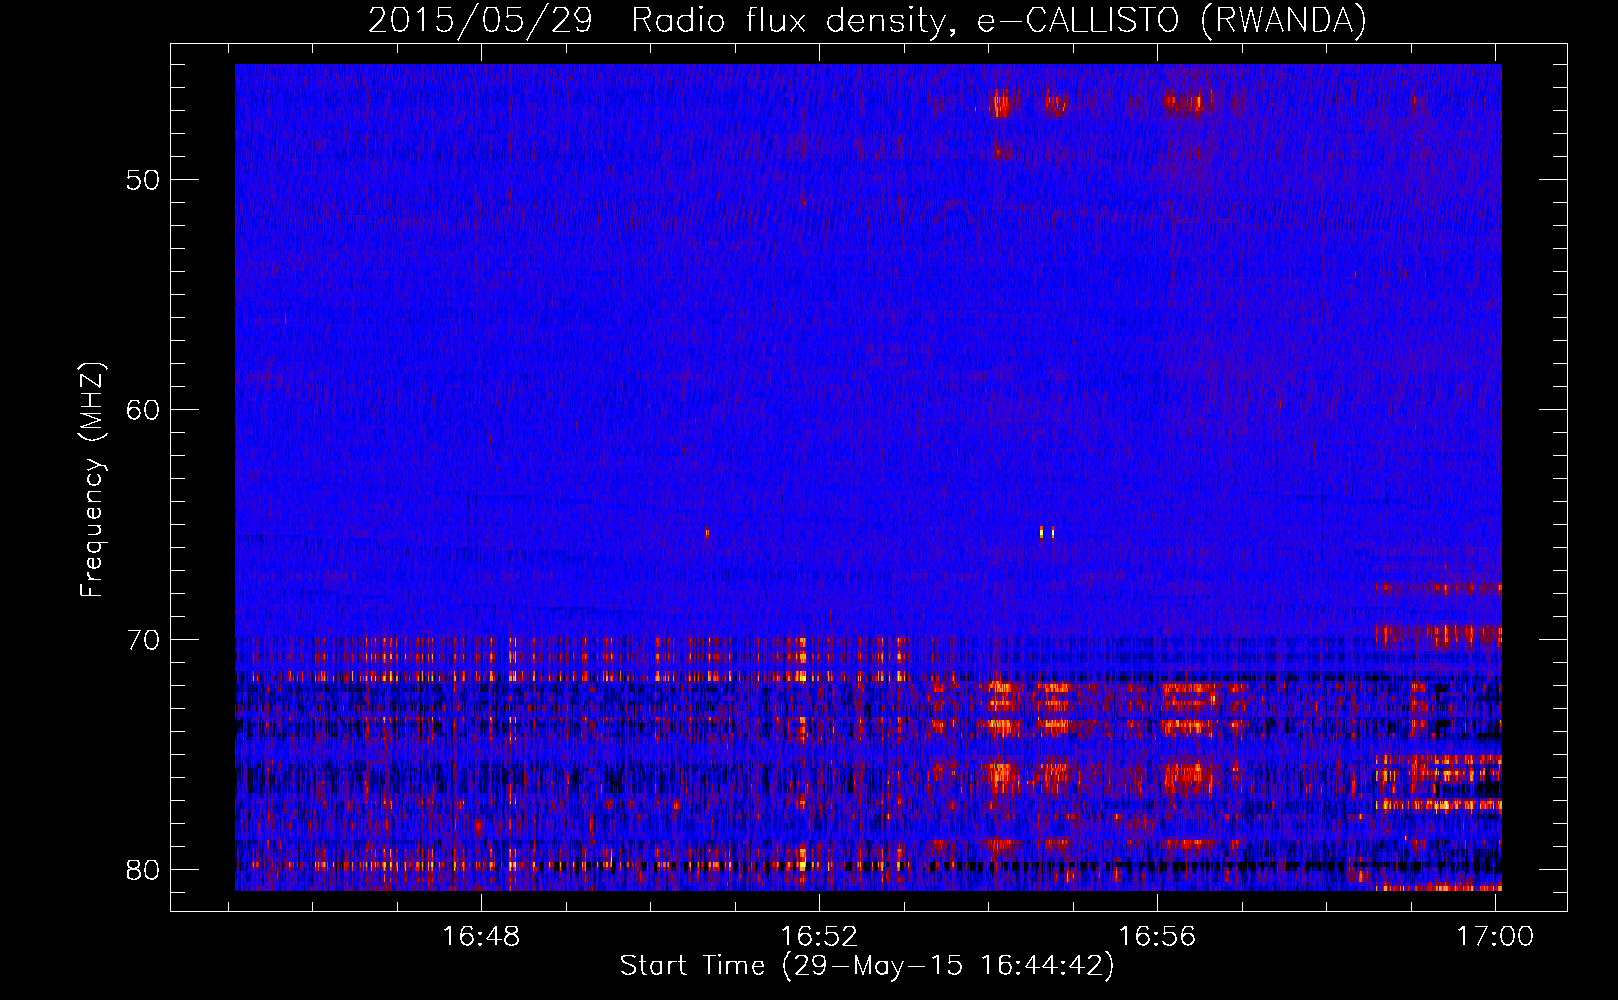Click the "17:00" time tick label
The image size is (1618, 1000).
click(1495, 936)
